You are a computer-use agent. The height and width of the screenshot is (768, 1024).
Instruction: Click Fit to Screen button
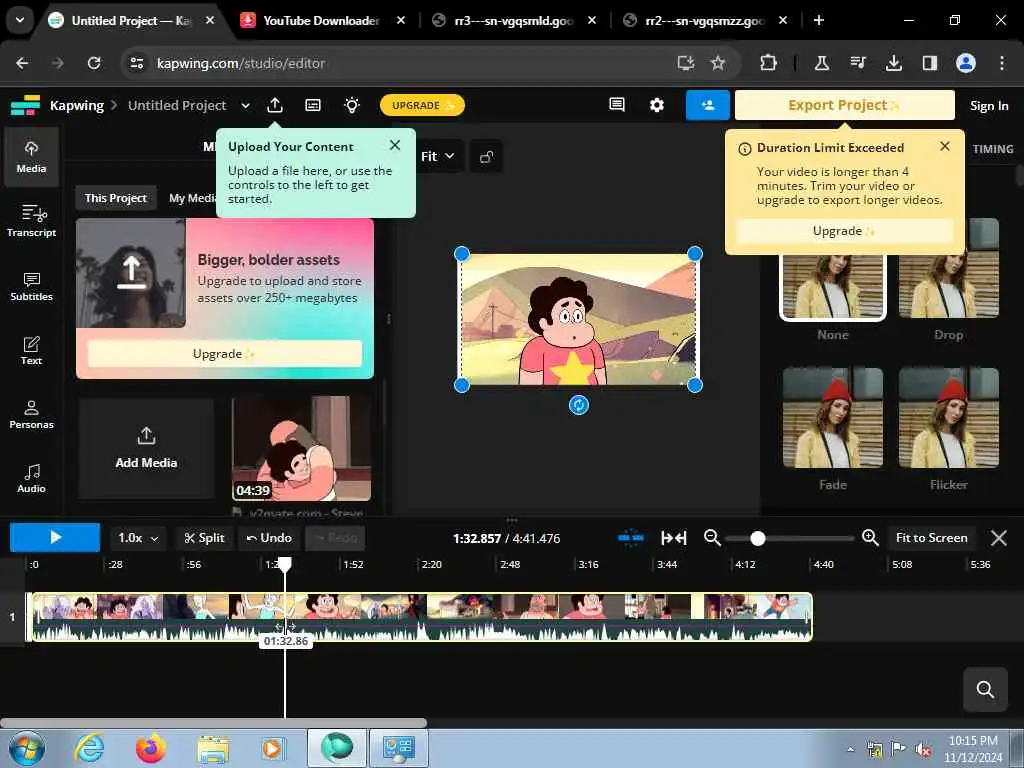click(x=931, y=538)
